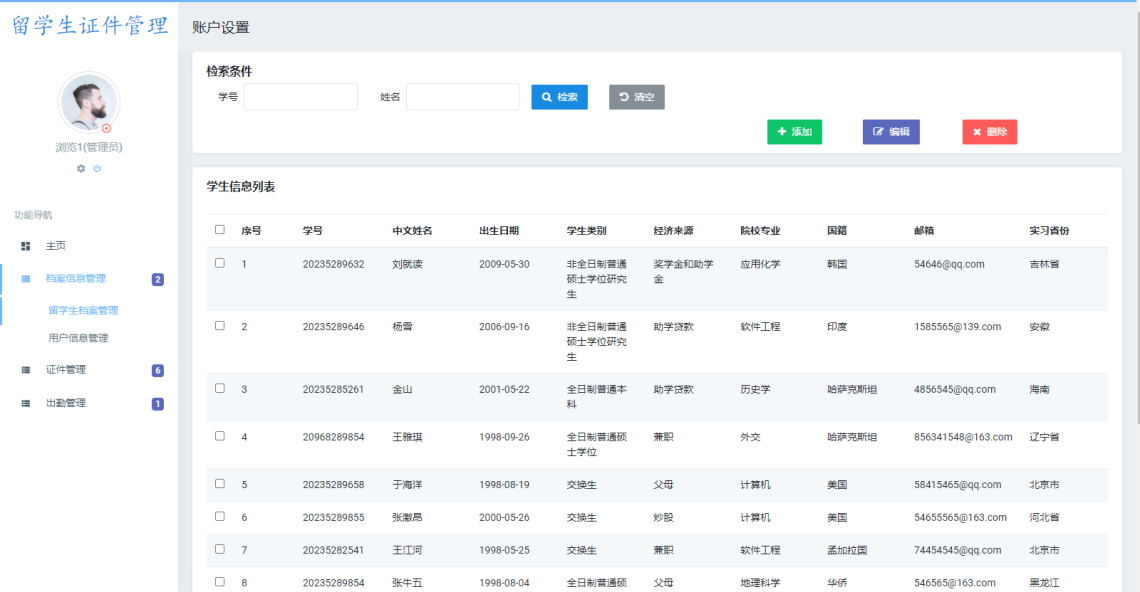Select the 主页 home icon in sidebar
The height and width of the screenshot is (592, 1140).
(x=24, y=245)
